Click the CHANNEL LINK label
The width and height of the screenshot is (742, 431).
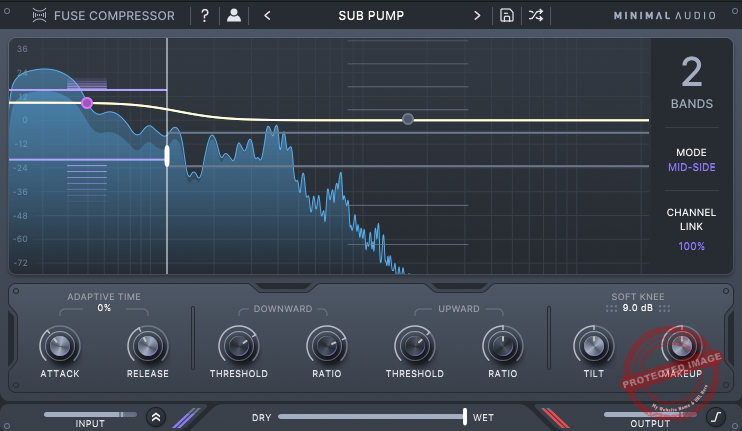point(691,220)
